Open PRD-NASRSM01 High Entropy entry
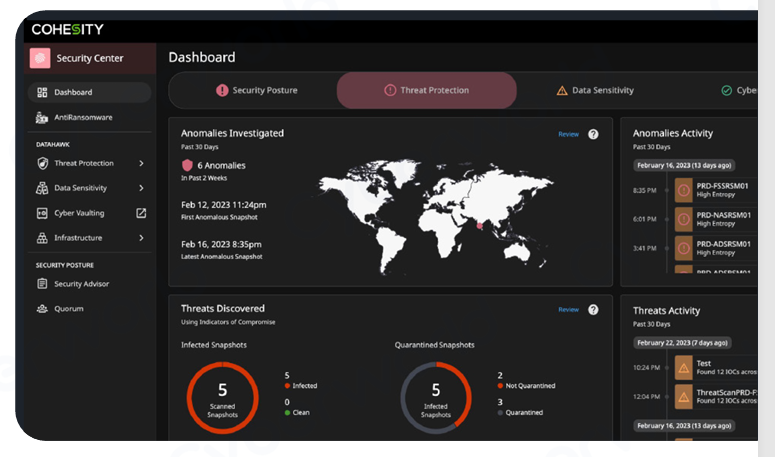775x457 pixels. 716,219
